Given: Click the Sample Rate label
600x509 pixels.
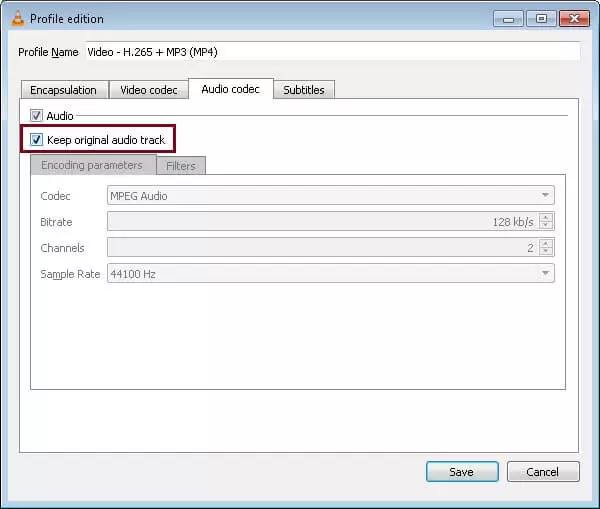Looking at the screenshot, I should 70,274.
